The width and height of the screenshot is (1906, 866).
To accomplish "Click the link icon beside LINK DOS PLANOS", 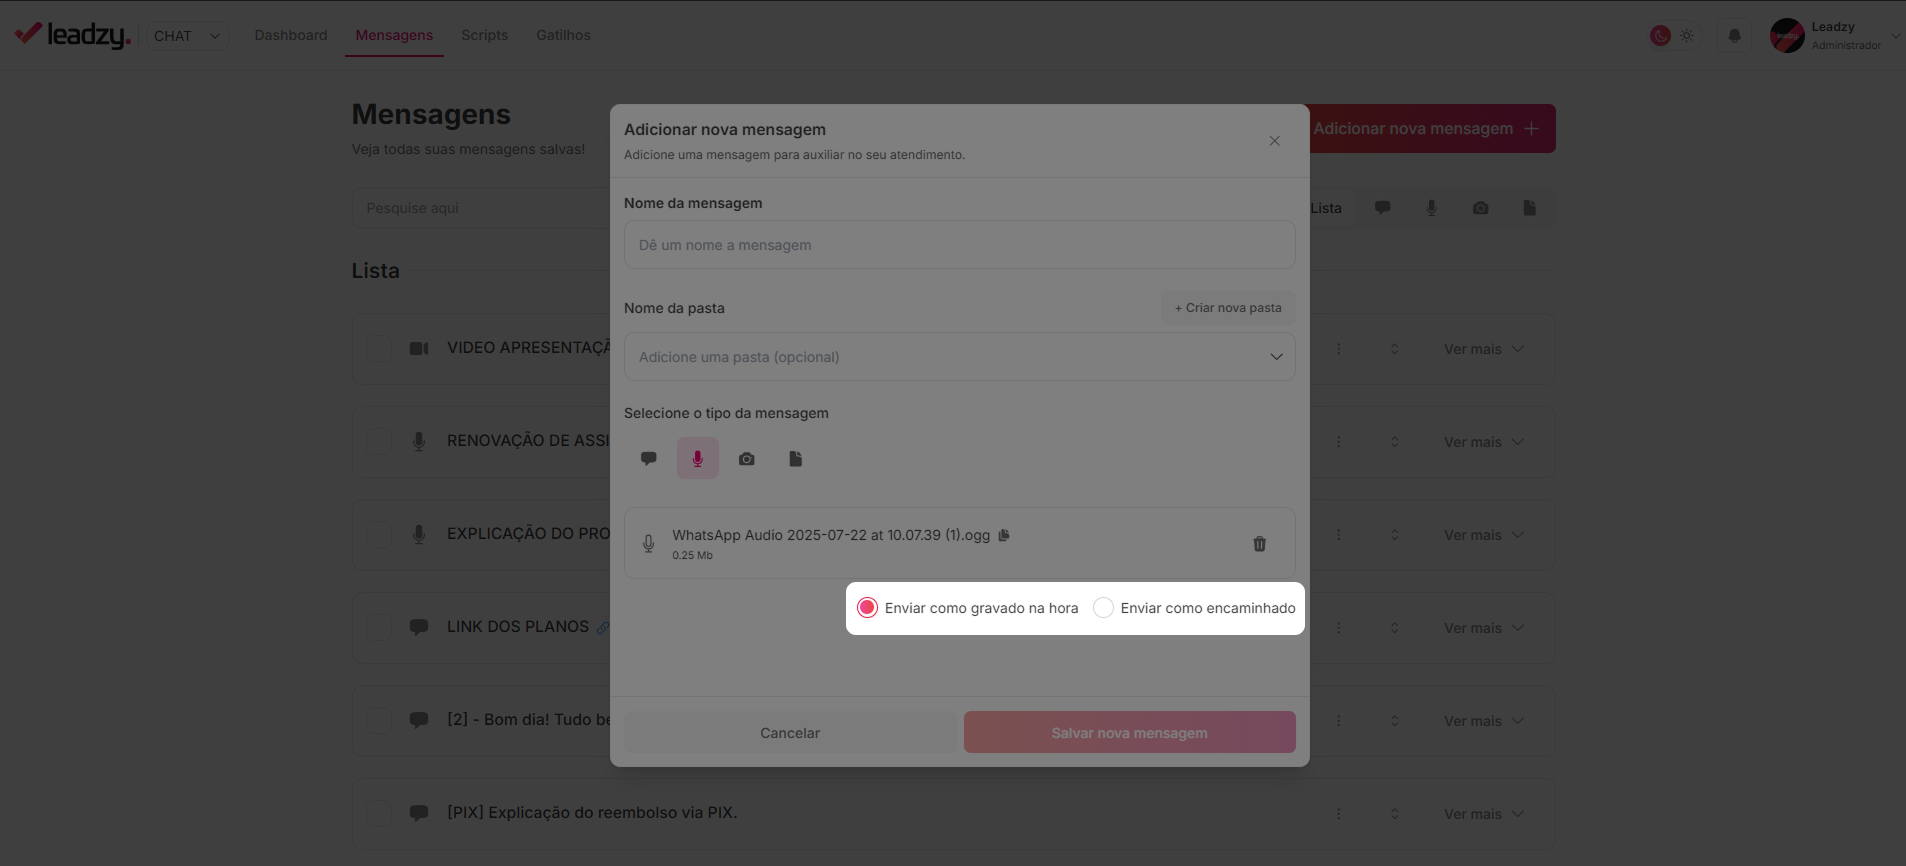I will click(x=603, y=628).
